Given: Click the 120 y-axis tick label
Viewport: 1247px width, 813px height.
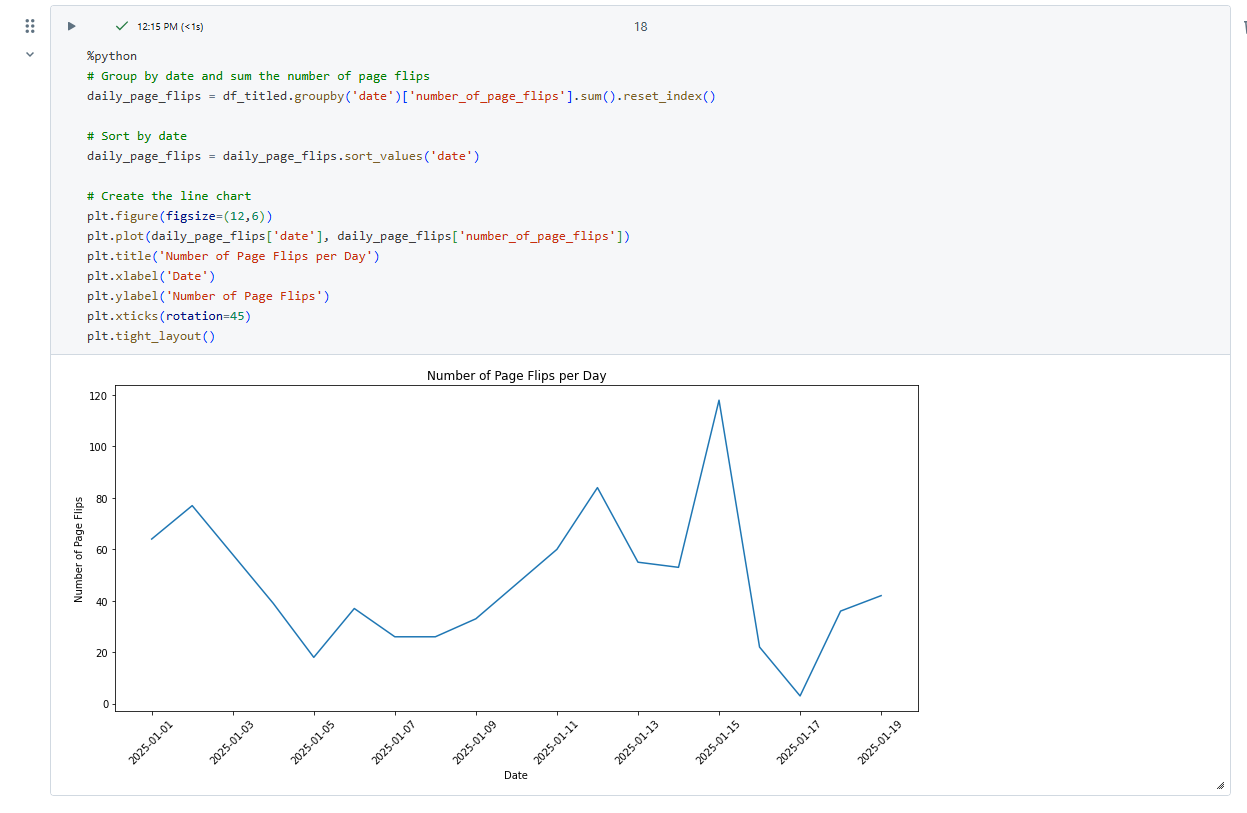Looking at the screenshot, I should click(97, 396).
